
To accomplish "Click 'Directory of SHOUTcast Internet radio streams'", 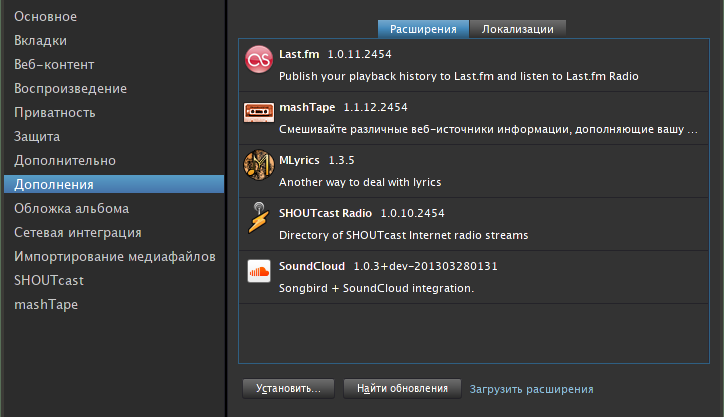I will pos(403,236).
